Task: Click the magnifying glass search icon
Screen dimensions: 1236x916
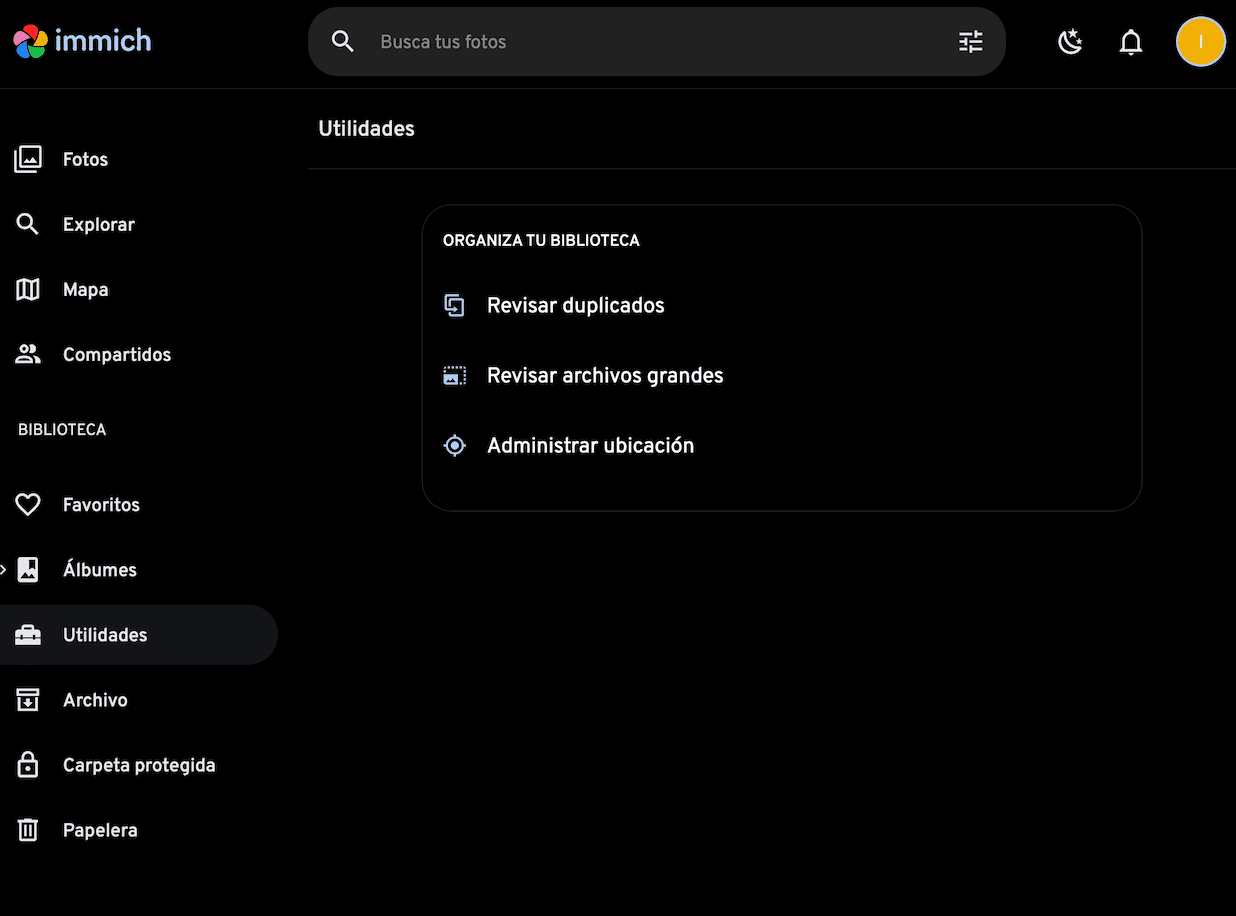Action: click(343, 42)
